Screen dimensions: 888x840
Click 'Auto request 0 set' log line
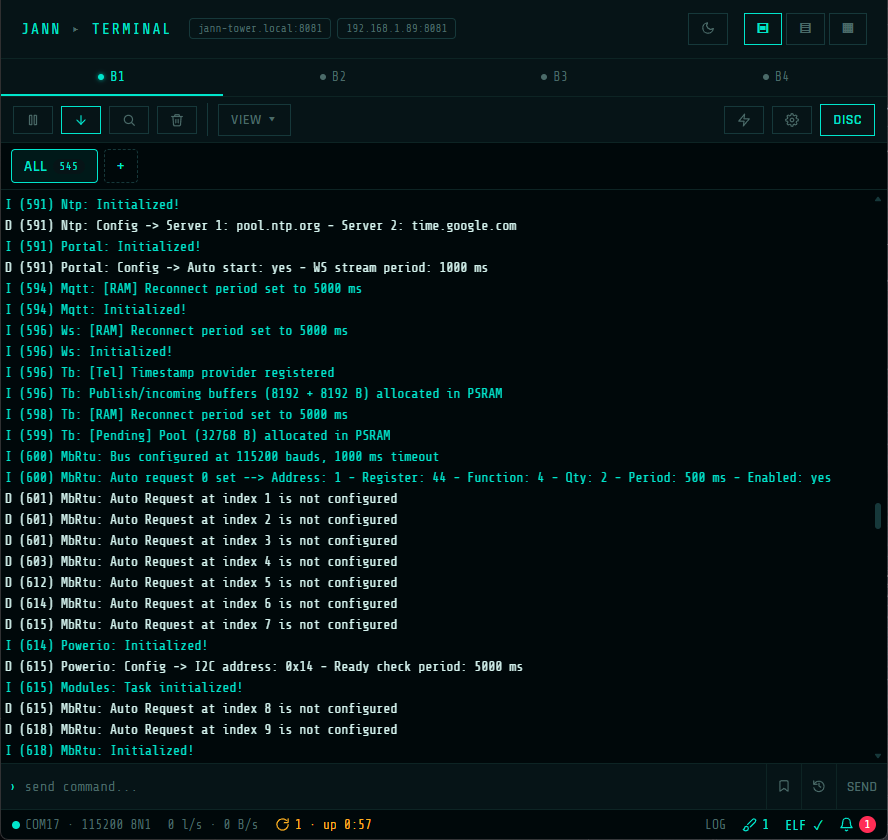coord(418,477)
